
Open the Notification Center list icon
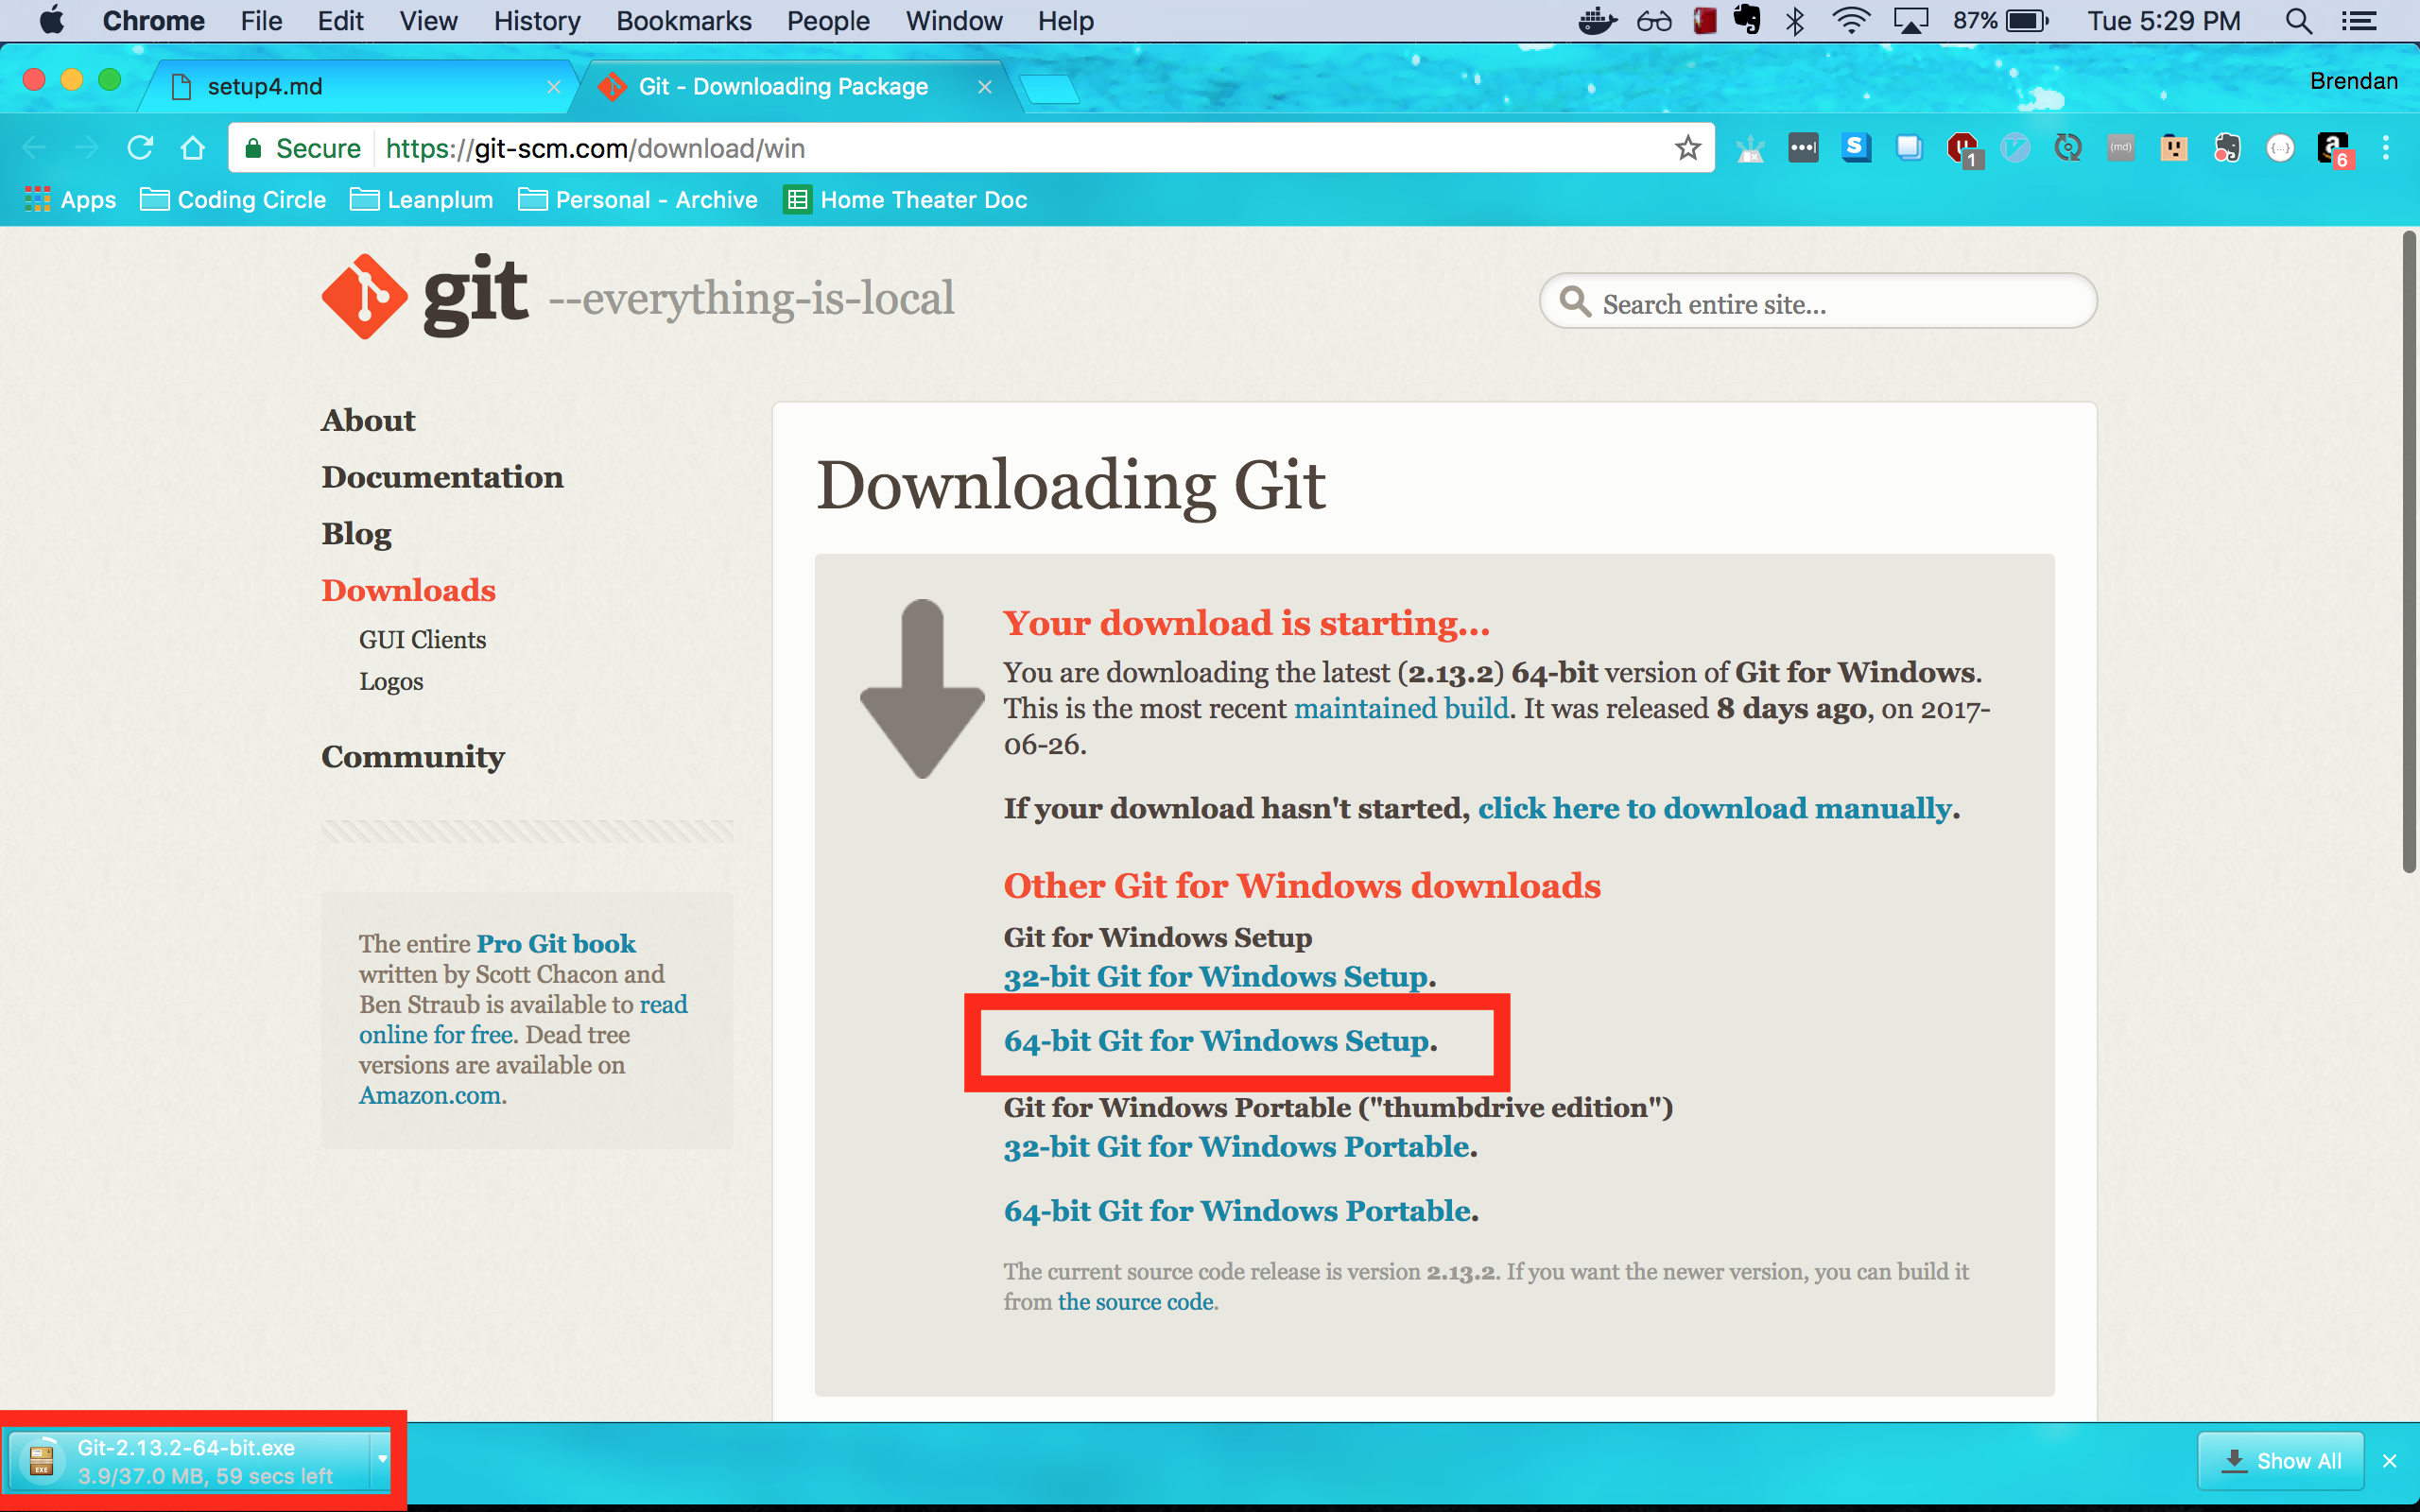pos(2359,21)
